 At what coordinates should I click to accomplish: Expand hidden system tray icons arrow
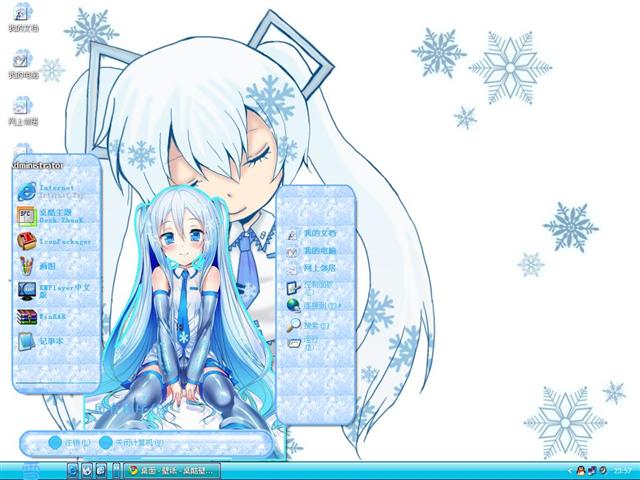pyautogui.click(x=570, y=471)
